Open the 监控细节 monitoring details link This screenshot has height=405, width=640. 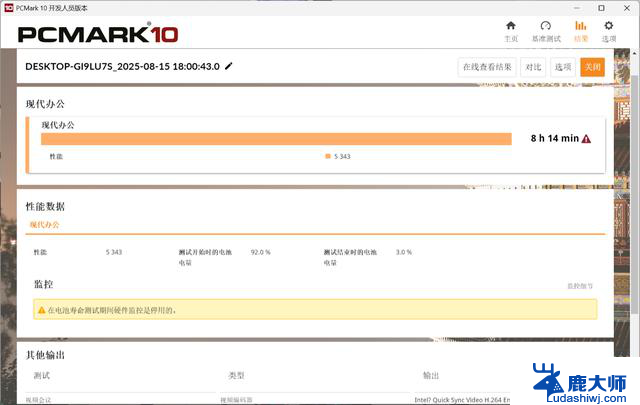tap(580, 286)
